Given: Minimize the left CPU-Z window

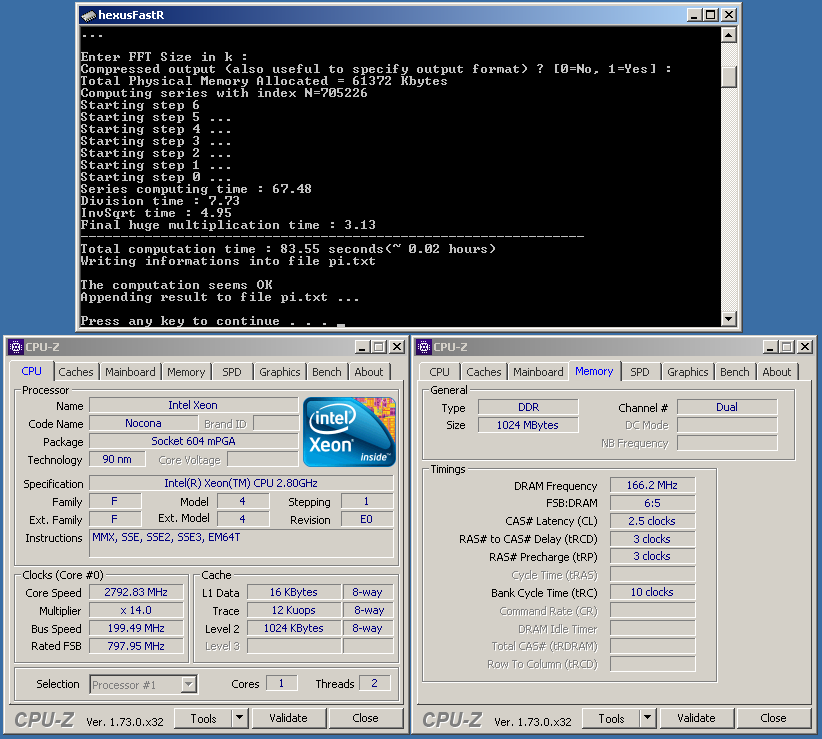Looking at the screenshot, I should (x=362, y=347).
